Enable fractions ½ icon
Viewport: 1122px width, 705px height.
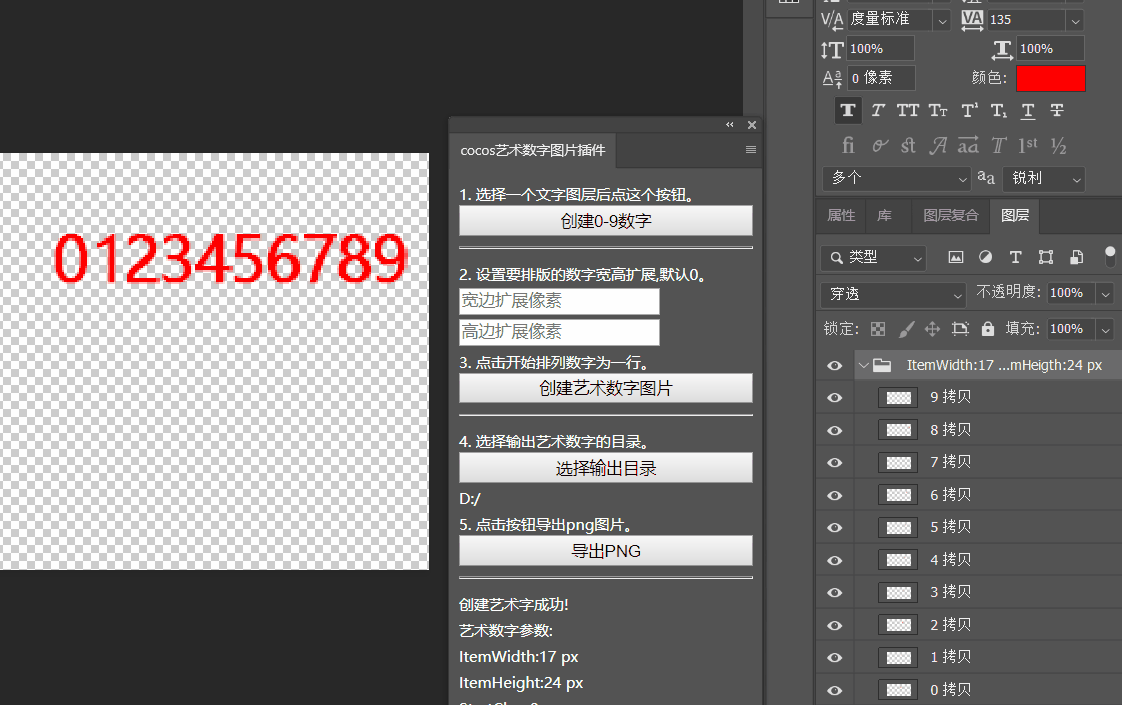[x=1058, y=145]
